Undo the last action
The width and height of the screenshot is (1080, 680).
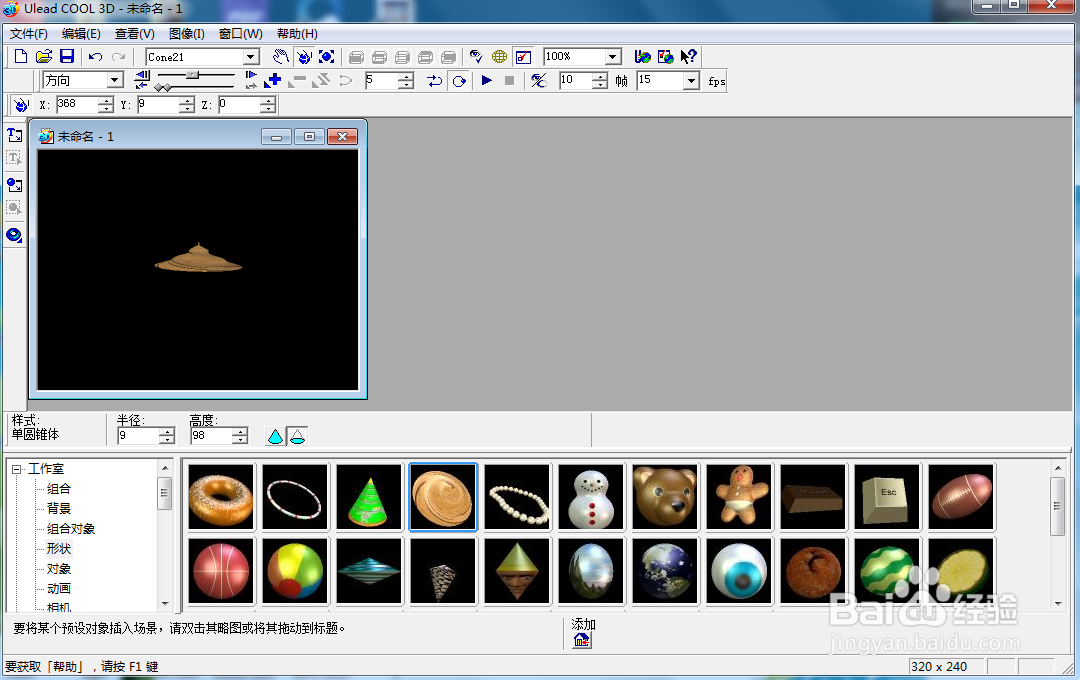(95, 56)
